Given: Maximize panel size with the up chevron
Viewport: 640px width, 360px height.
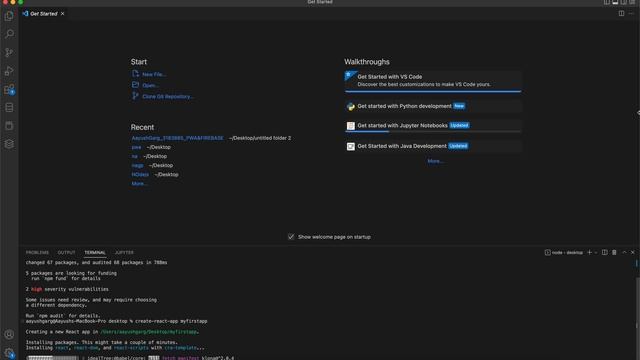Looking at the screenshot, I should click(x=624, y=253).
